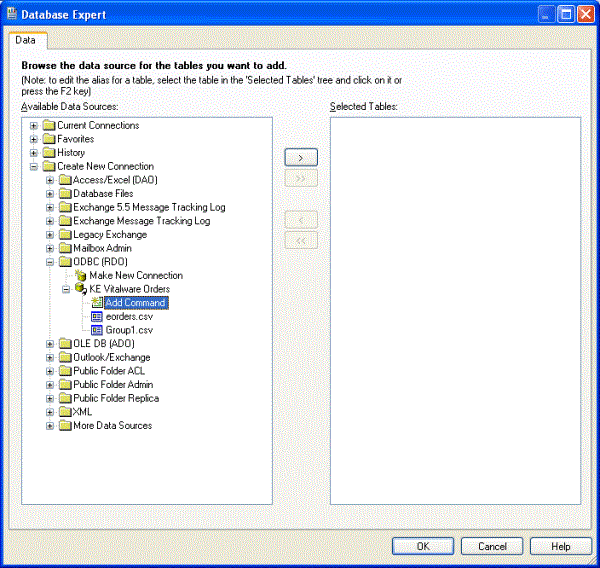Expand the Public Folder ACL node
Image resolution: width=600 pixels, height=568 pixels.
point(50,371)
